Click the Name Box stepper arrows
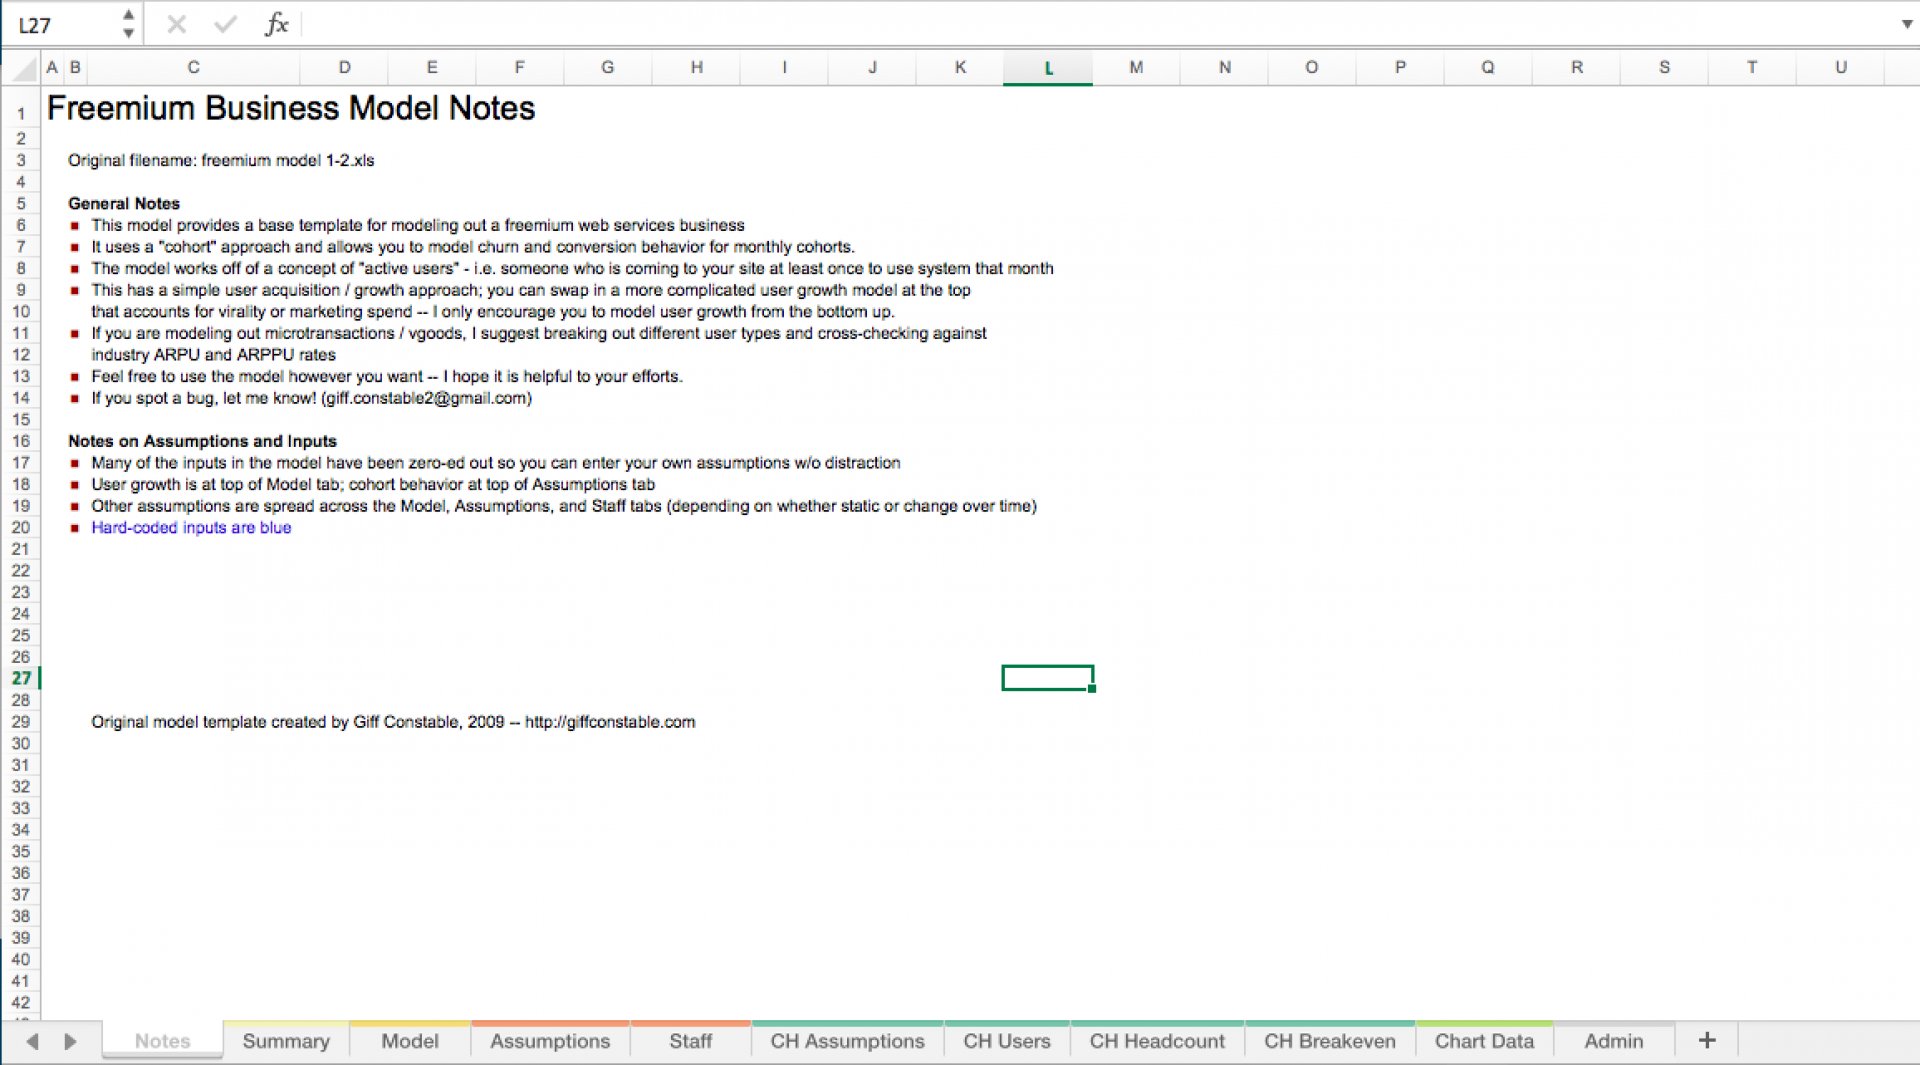 128,24
